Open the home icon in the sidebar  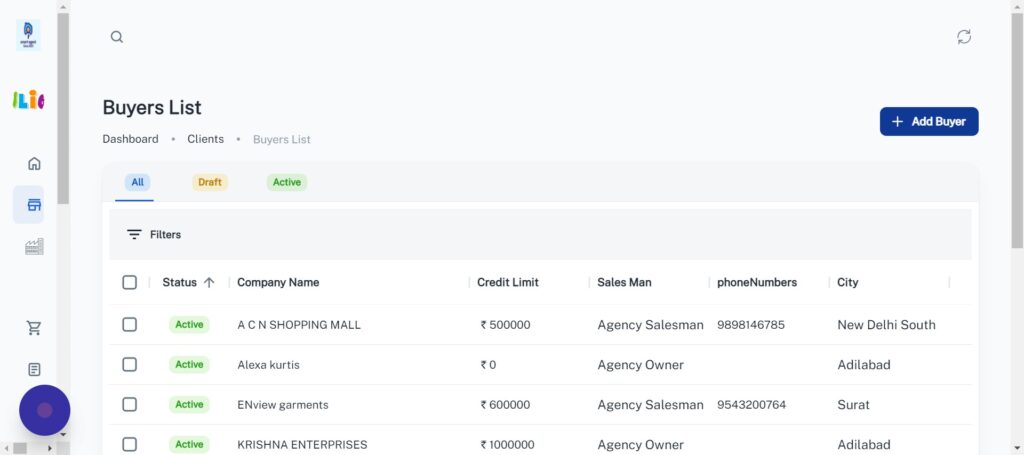coord(34,164)
